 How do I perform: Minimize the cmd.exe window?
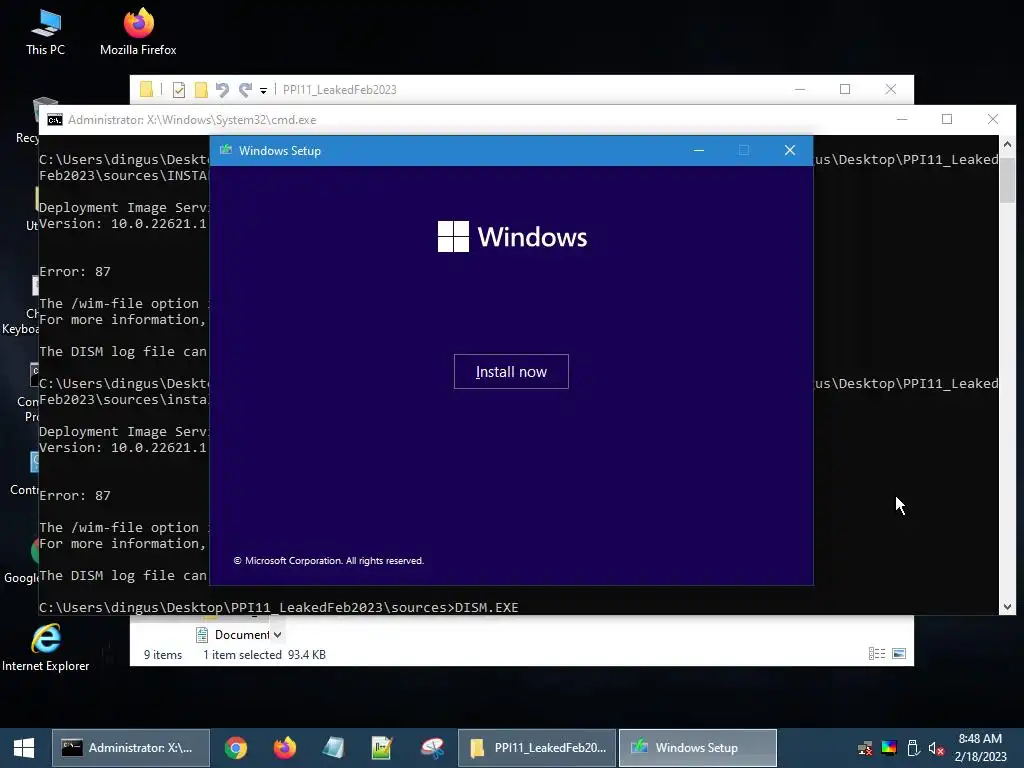point(902,119)
